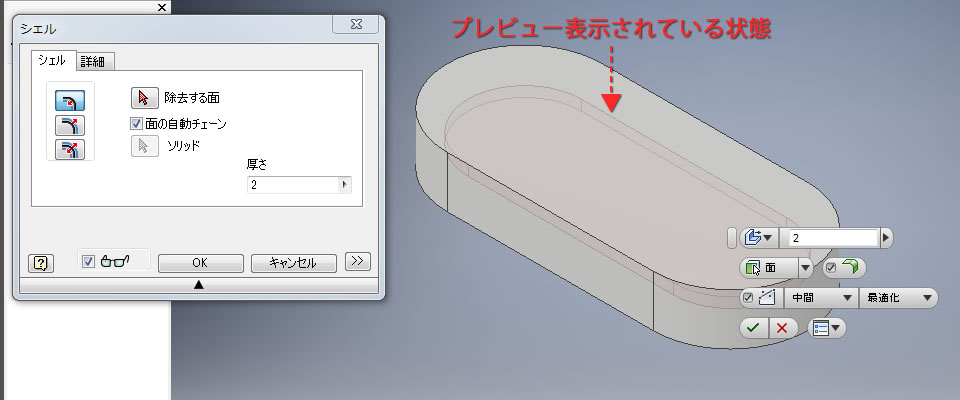Open the 最適化 dropdown
Viewport: 960px width, 400px height.
[898, 298]
